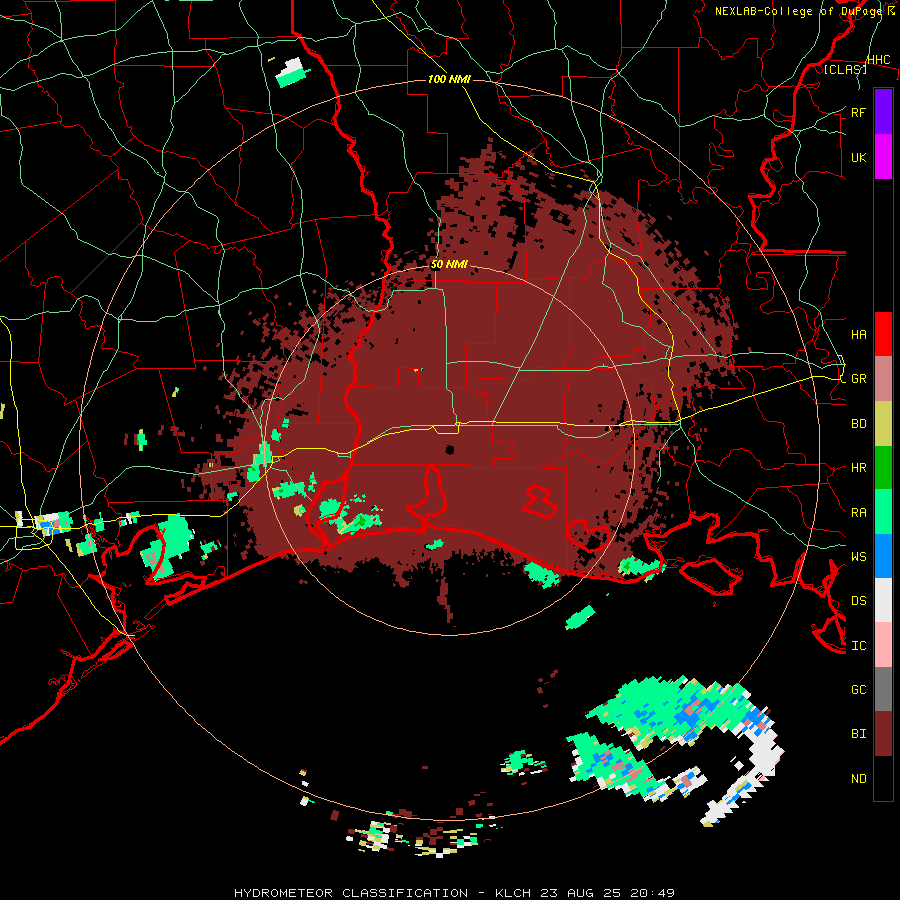Click the 'HYDROMETEOR CLASSIFICATION - KLCH' caption
Viewport: 900px width, 900px height.
point(382,893)
